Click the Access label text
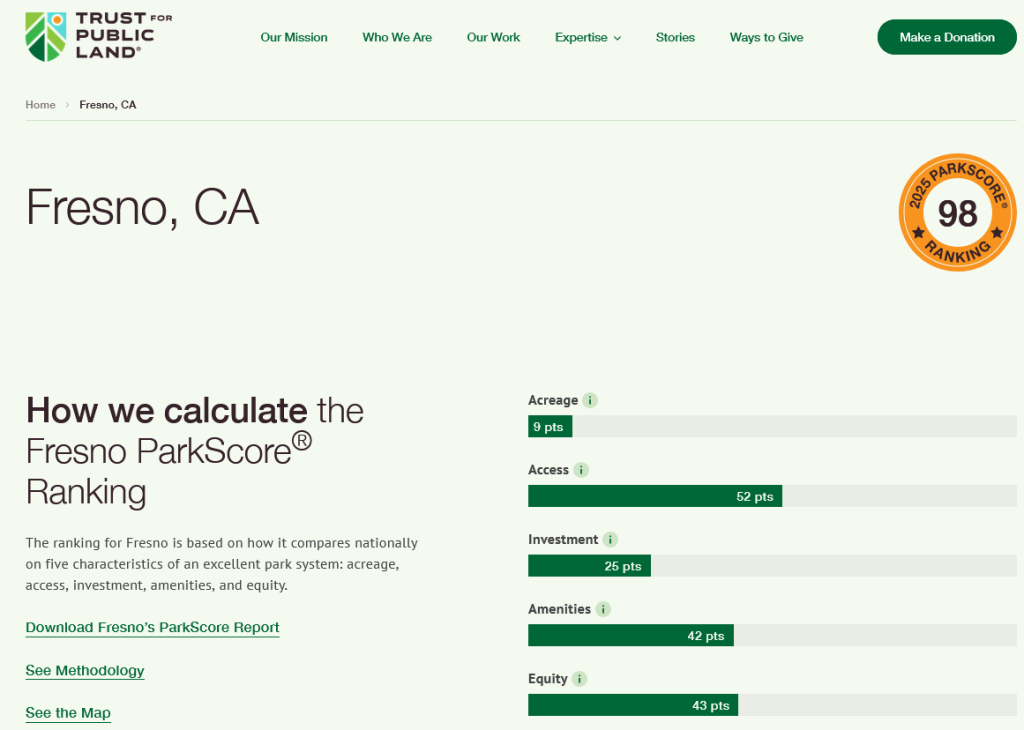The width and height of the screenshot is (1024, 730). point(549,470)
